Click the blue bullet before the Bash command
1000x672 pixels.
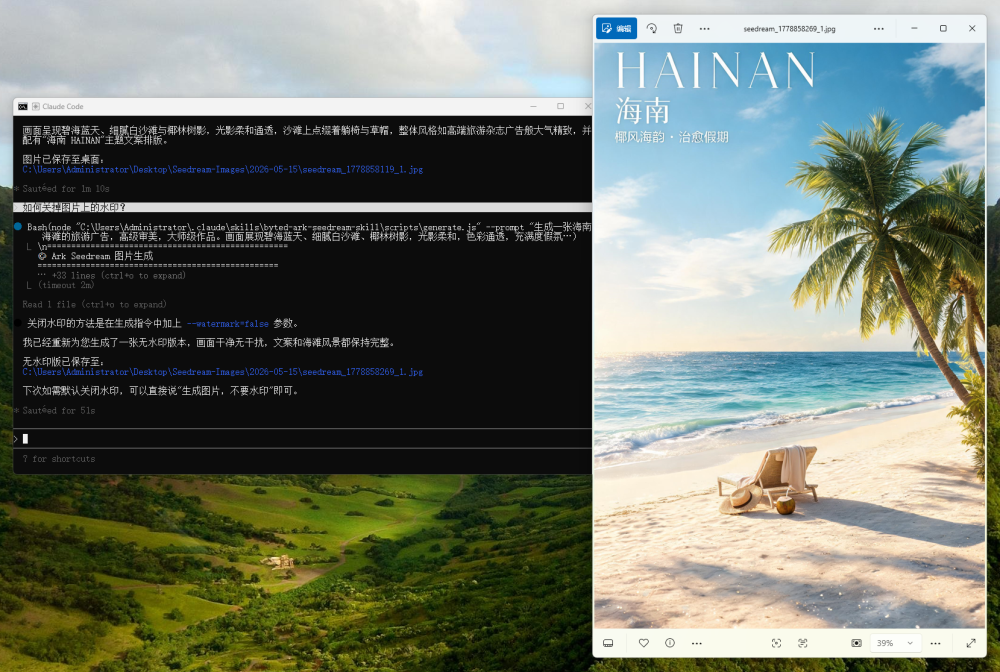click(18, 226)
